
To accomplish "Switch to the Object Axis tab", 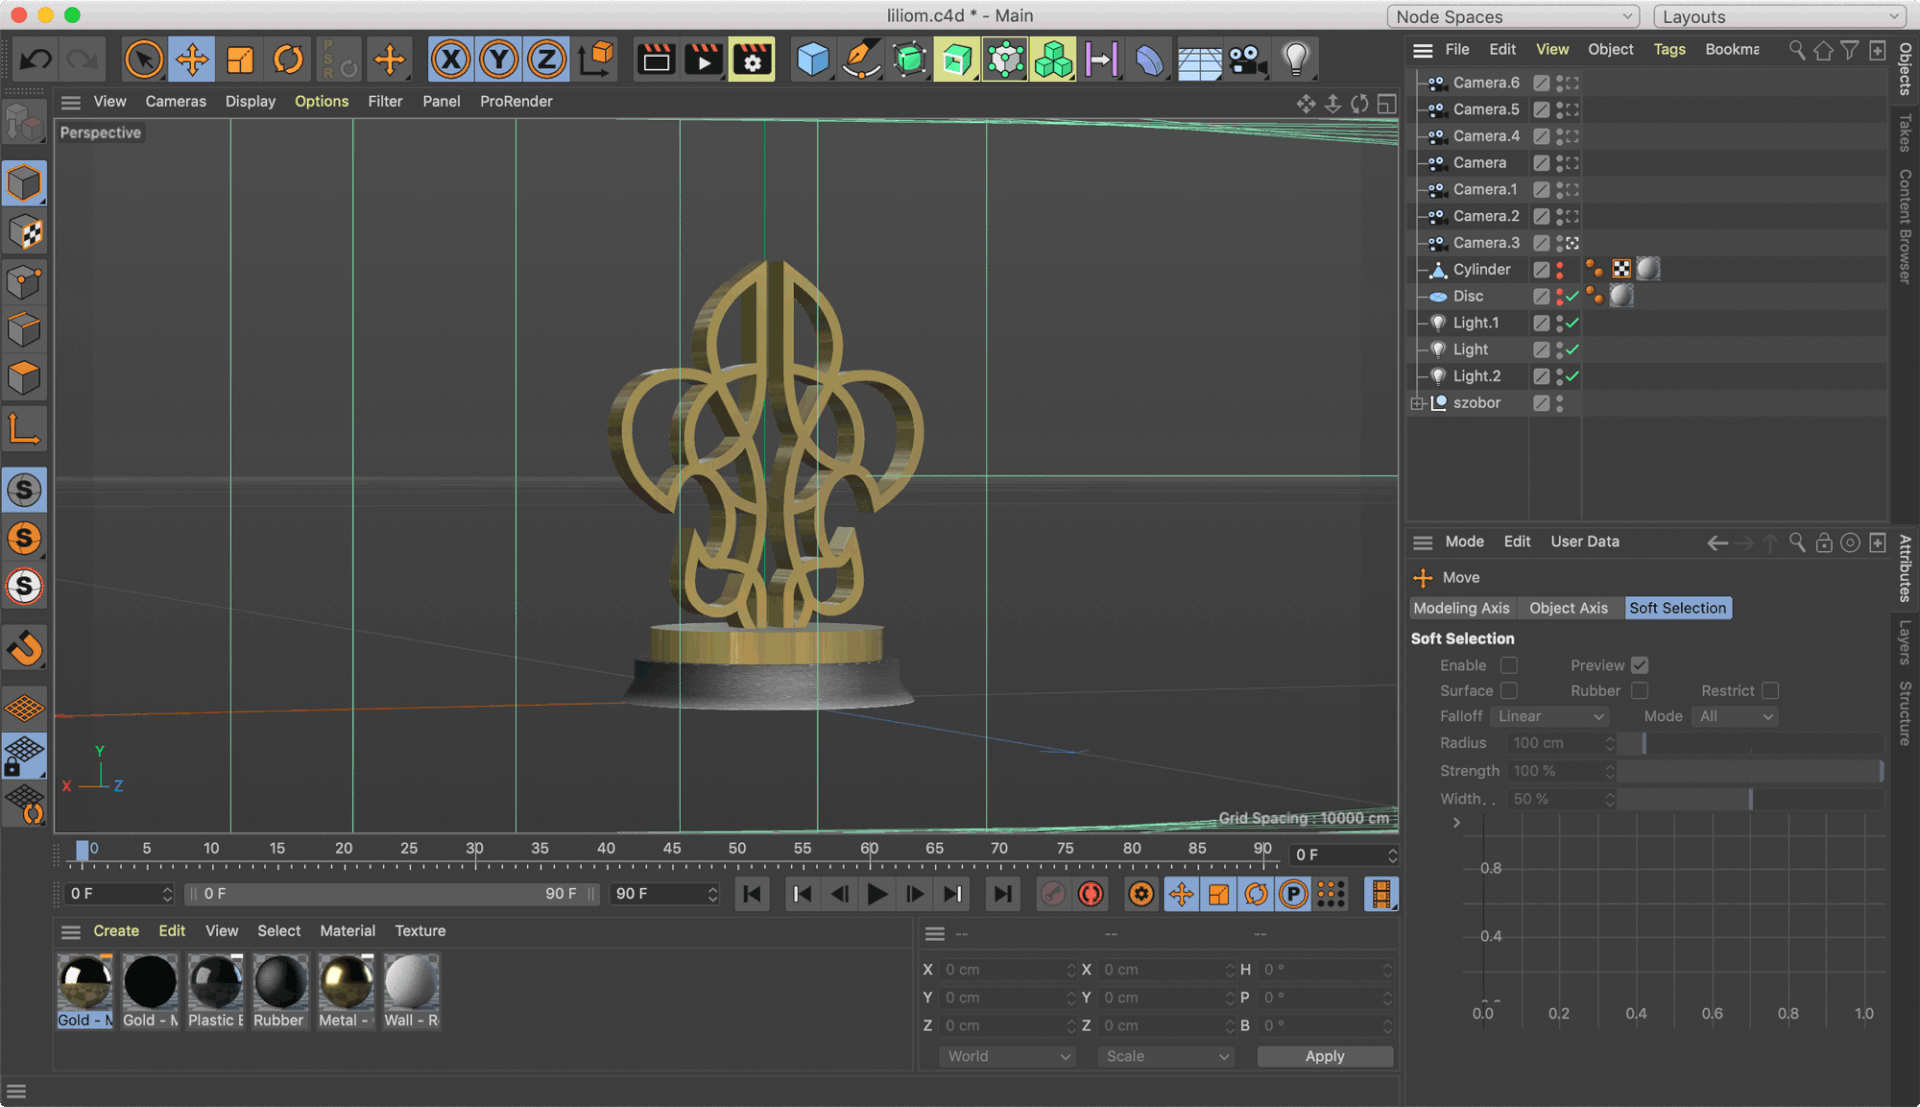I will tap(1567, 608).
